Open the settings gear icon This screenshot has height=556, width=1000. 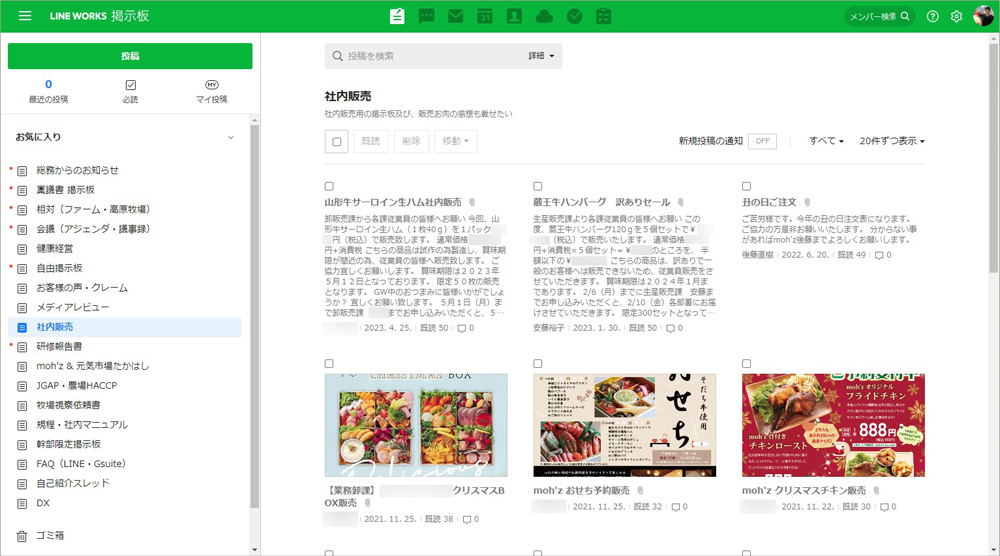tap(956, 16)
